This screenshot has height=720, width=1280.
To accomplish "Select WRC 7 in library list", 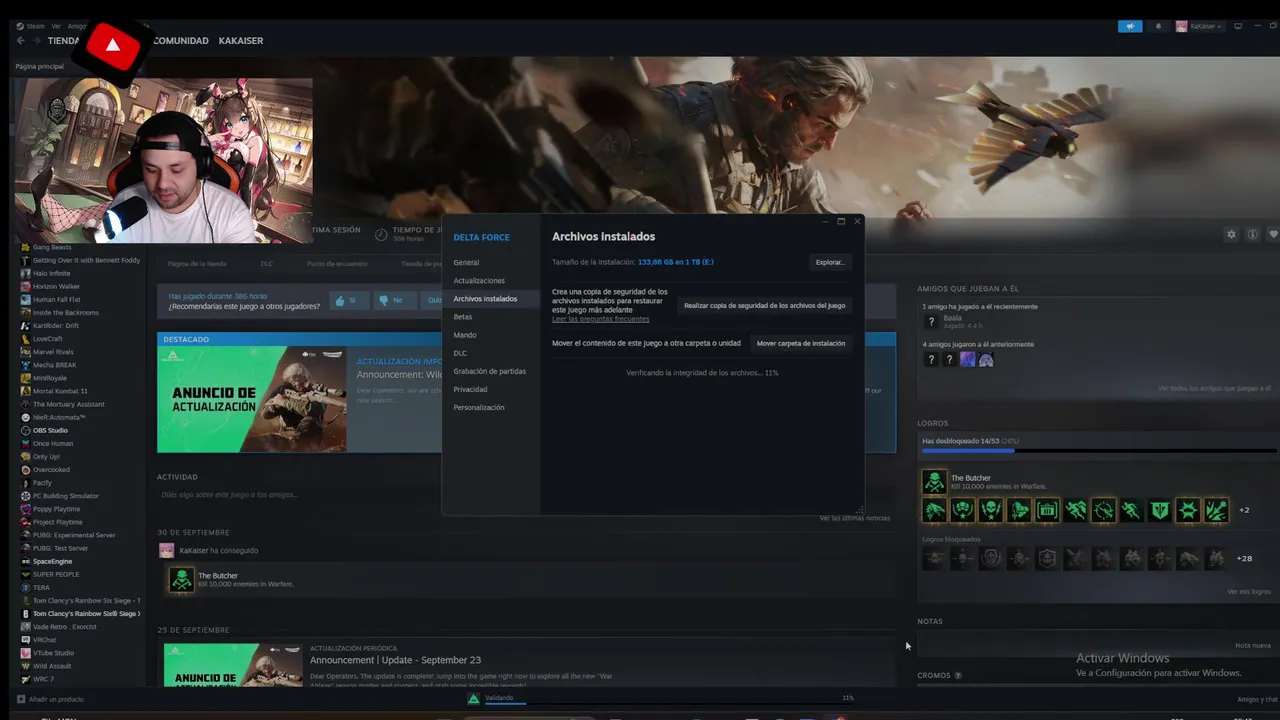I will [x=43, y=679].
